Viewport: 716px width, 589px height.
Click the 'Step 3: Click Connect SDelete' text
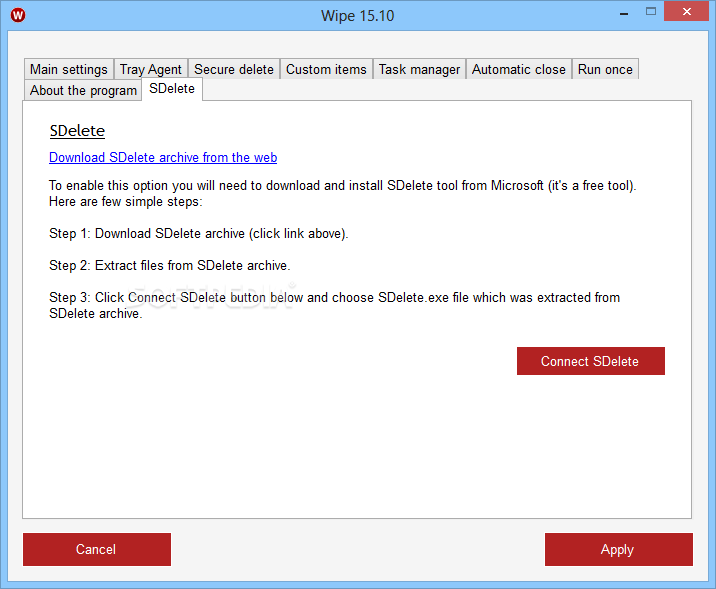(334, 305)
